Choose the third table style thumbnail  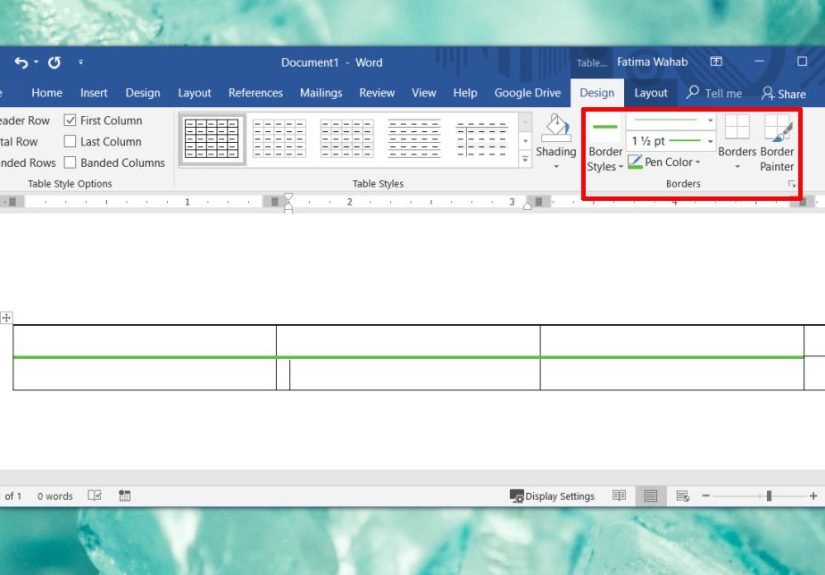click(347, 139)
